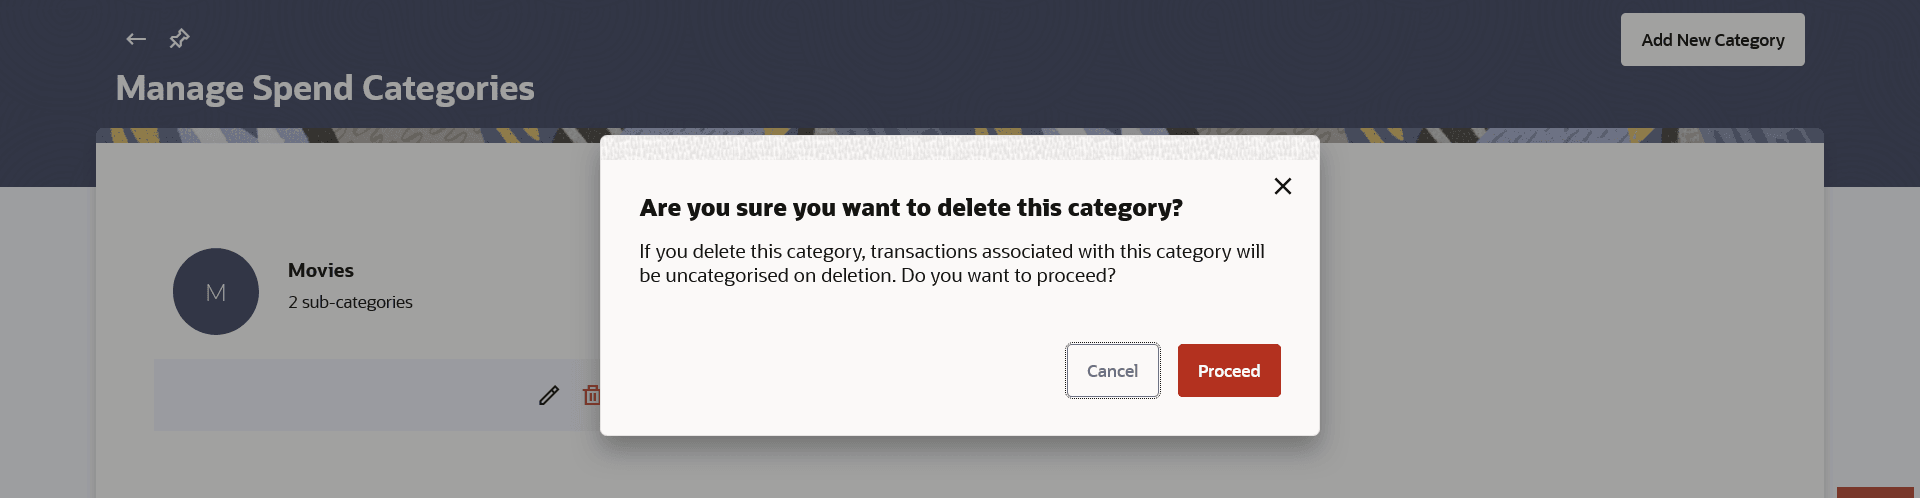Click the Movies category name
The height and width of the screenshot is (498, 1920).
pyautogui.click(x=321, y=270)
